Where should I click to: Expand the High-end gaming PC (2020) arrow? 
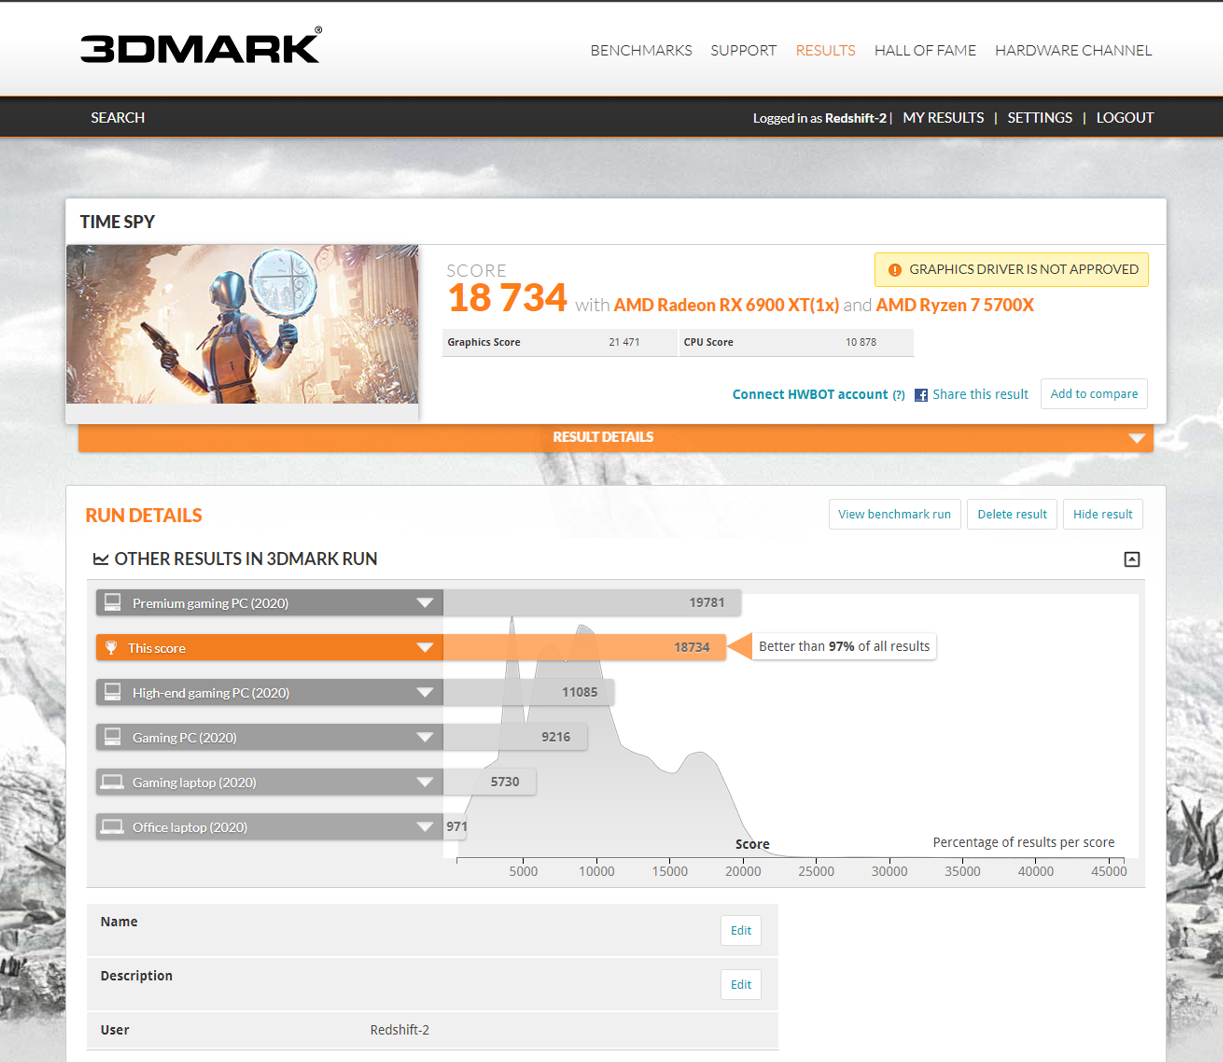pos(425,692)
